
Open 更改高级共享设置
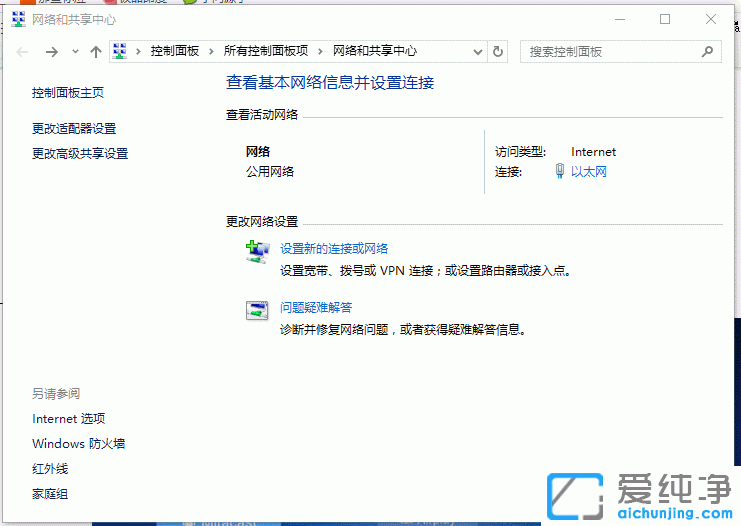(80, 154)
